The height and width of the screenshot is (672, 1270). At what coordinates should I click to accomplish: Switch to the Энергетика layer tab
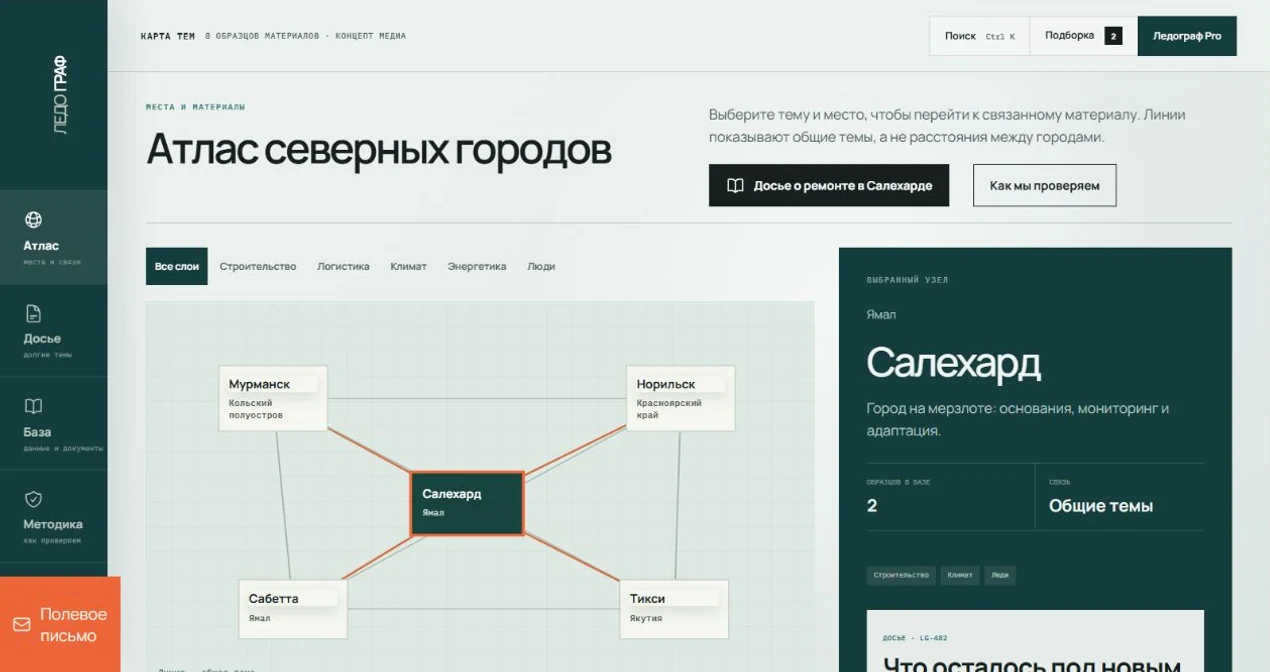coord(477,266)
